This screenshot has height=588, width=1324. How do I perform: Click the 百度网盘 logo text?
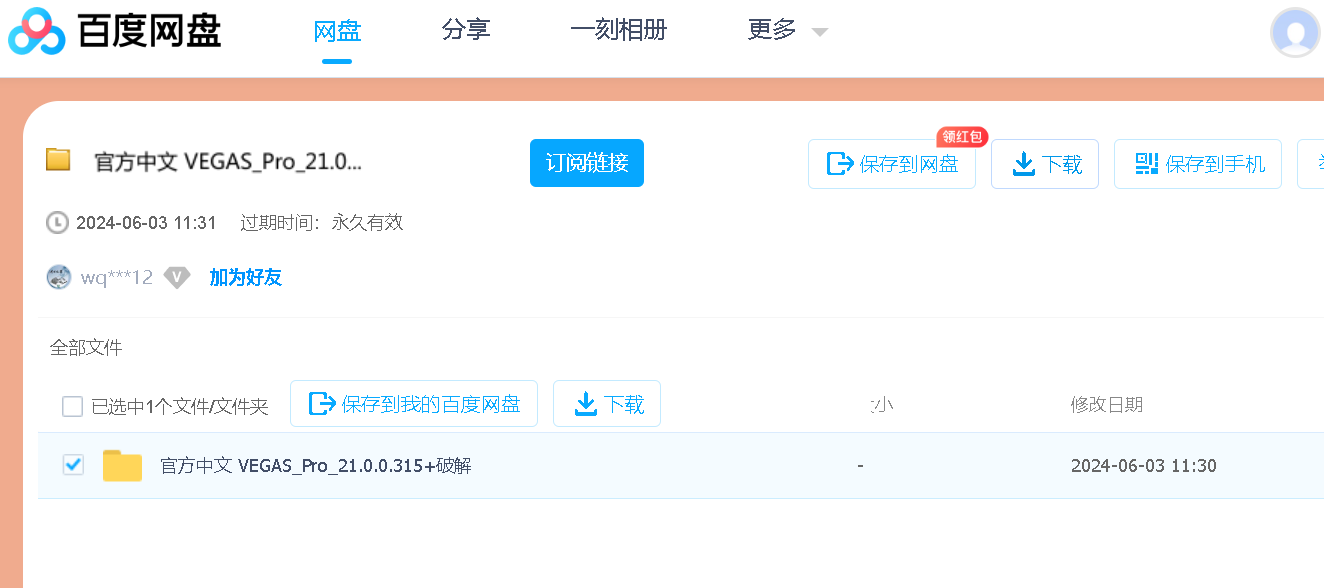click(x=149, y=32)
